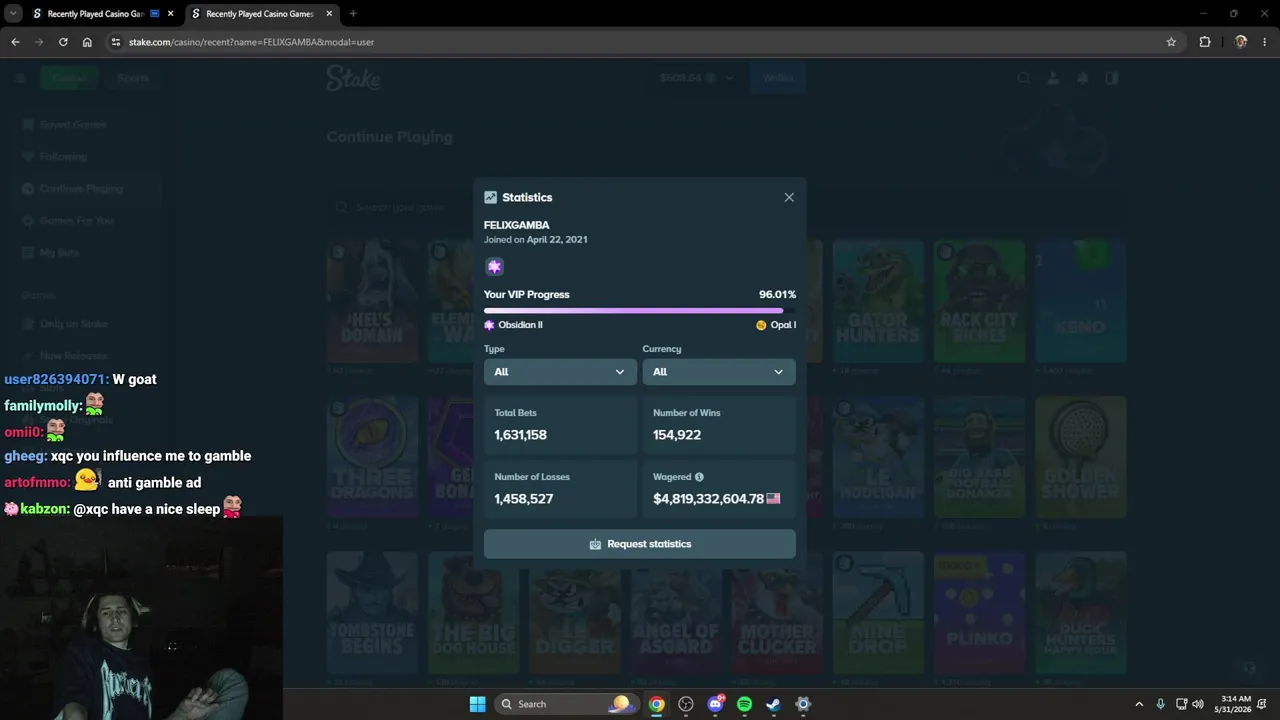This screenshot has height=720, width=1280.
Task: Open the Rack City Riches game thumbnail
Action: (x=979, y=301)
